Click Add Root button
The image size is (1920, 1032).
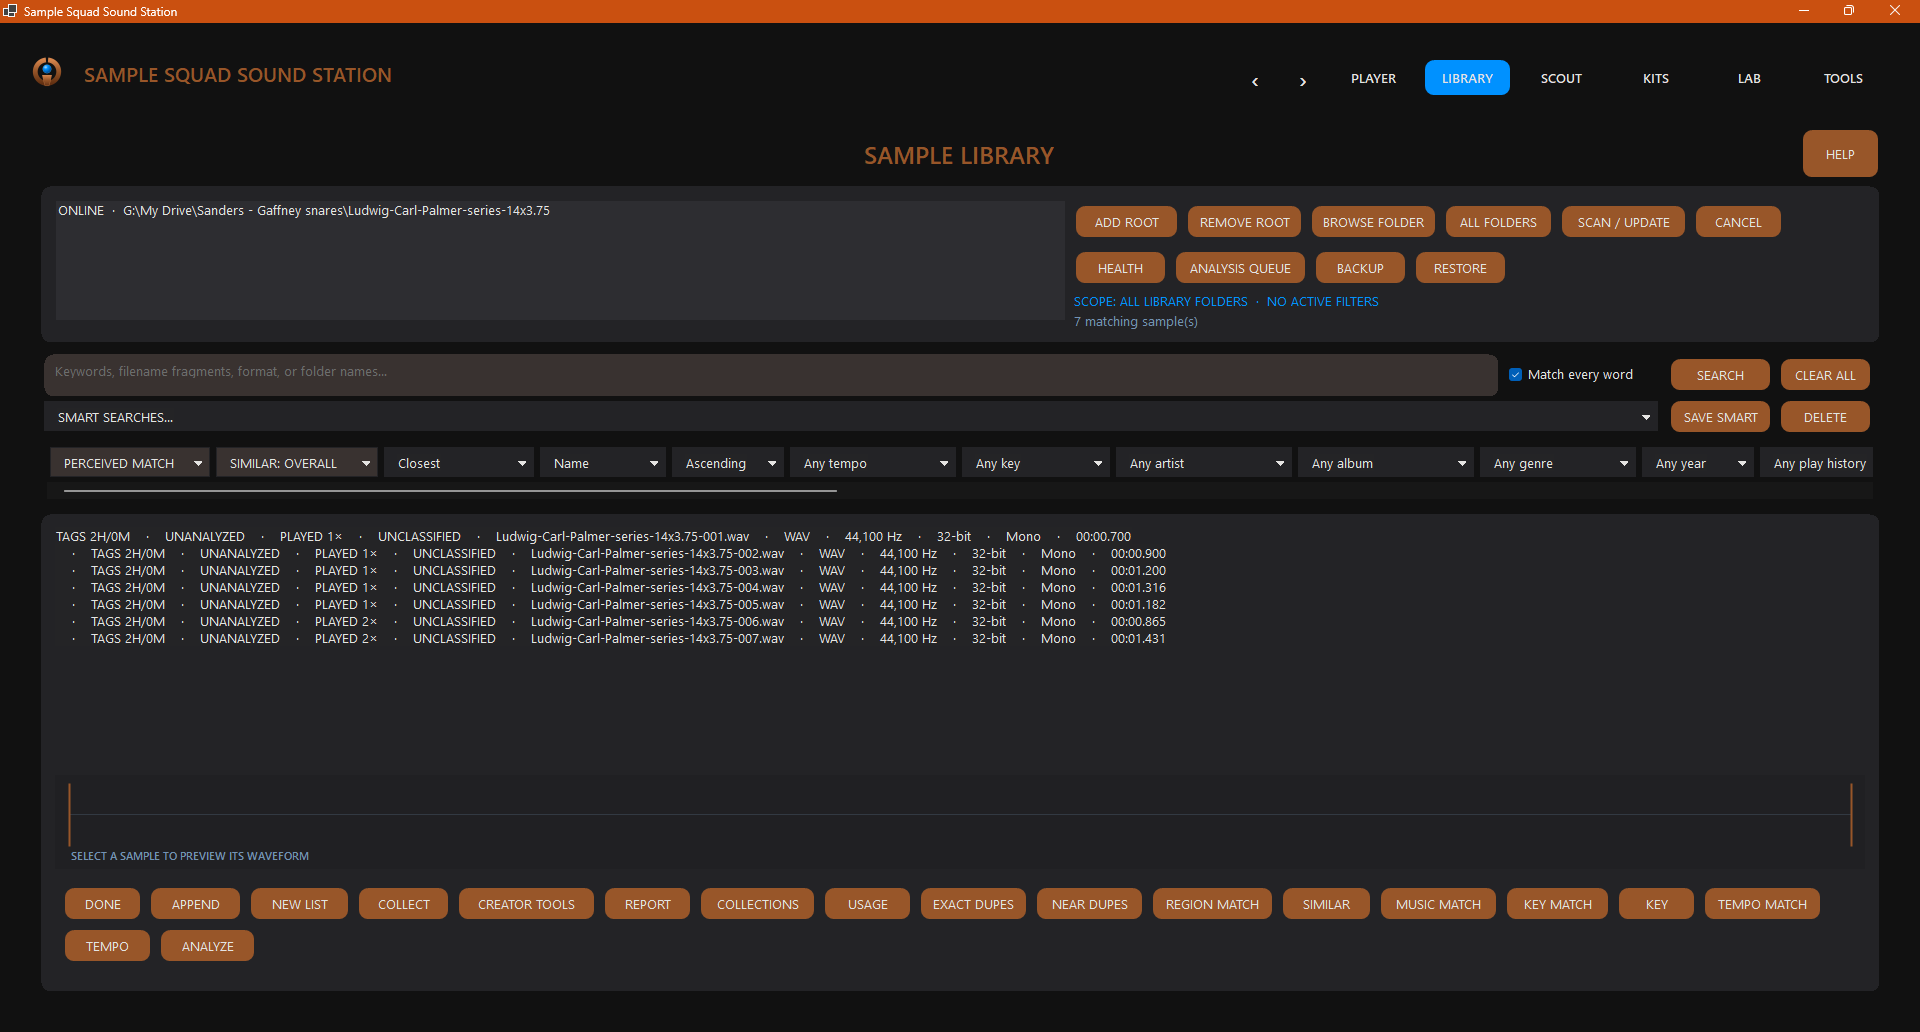coord(1126,222)
